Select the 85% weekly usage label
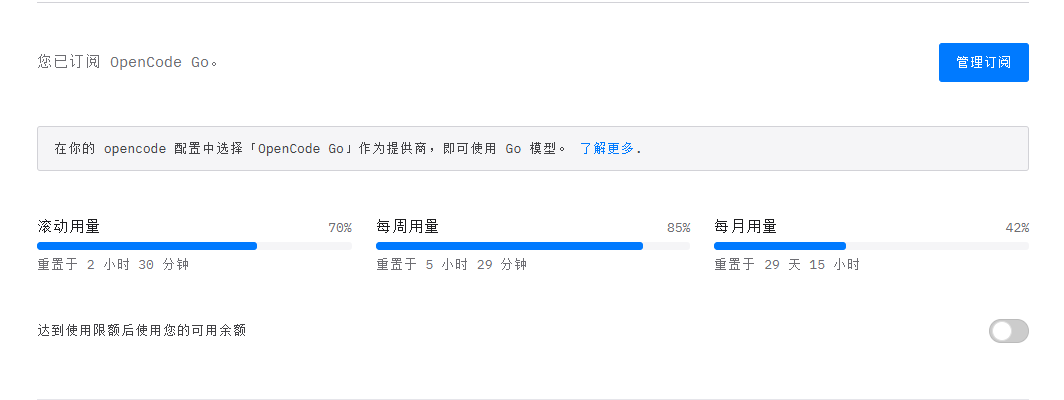1064x400 pixels. pos(678,228)
